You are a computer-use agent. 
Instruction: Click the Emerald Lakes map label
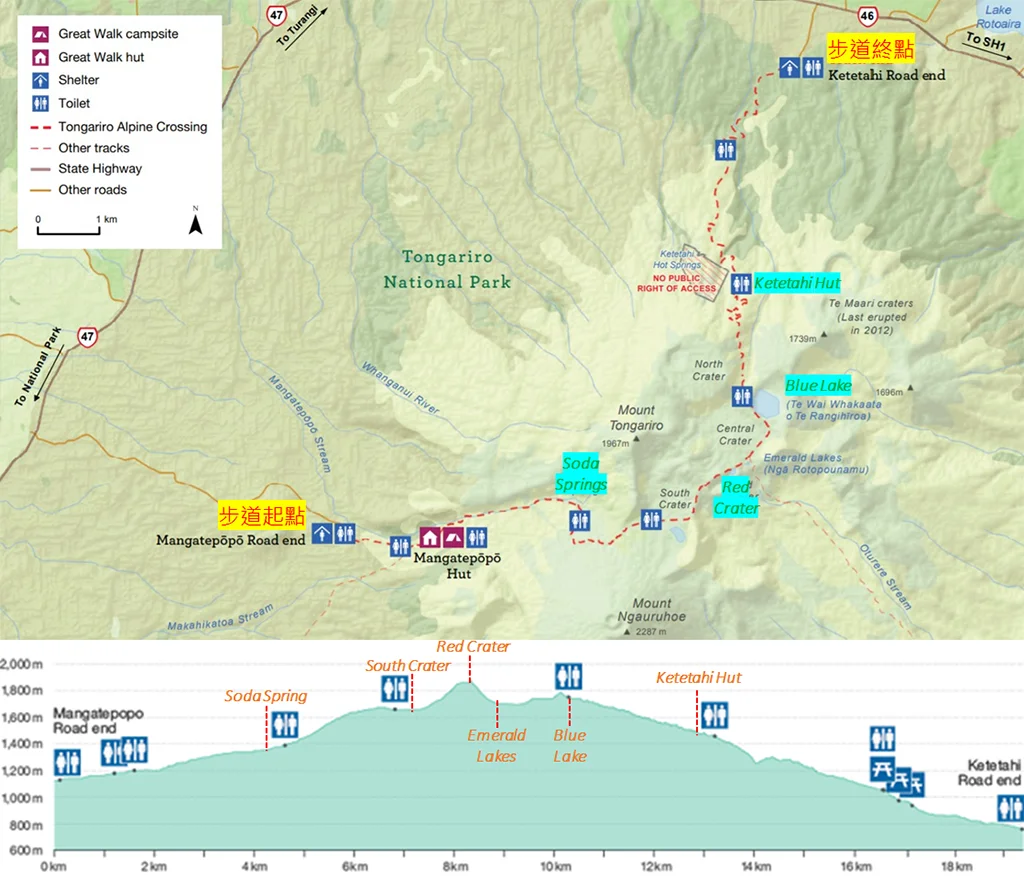click(816, 464)
